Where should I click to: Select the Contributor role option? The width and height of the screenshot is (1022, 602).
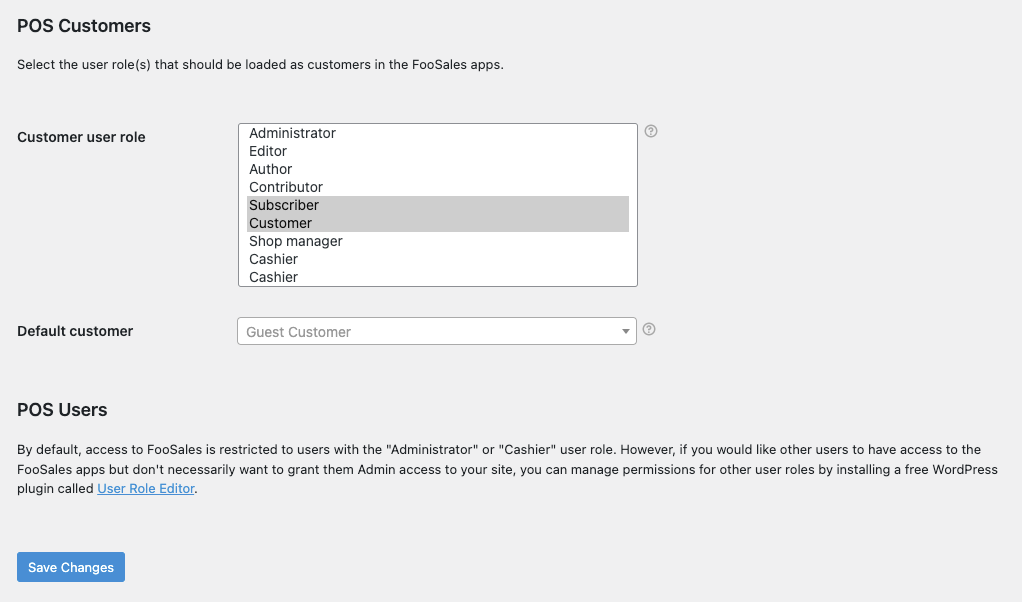(286, 187)
